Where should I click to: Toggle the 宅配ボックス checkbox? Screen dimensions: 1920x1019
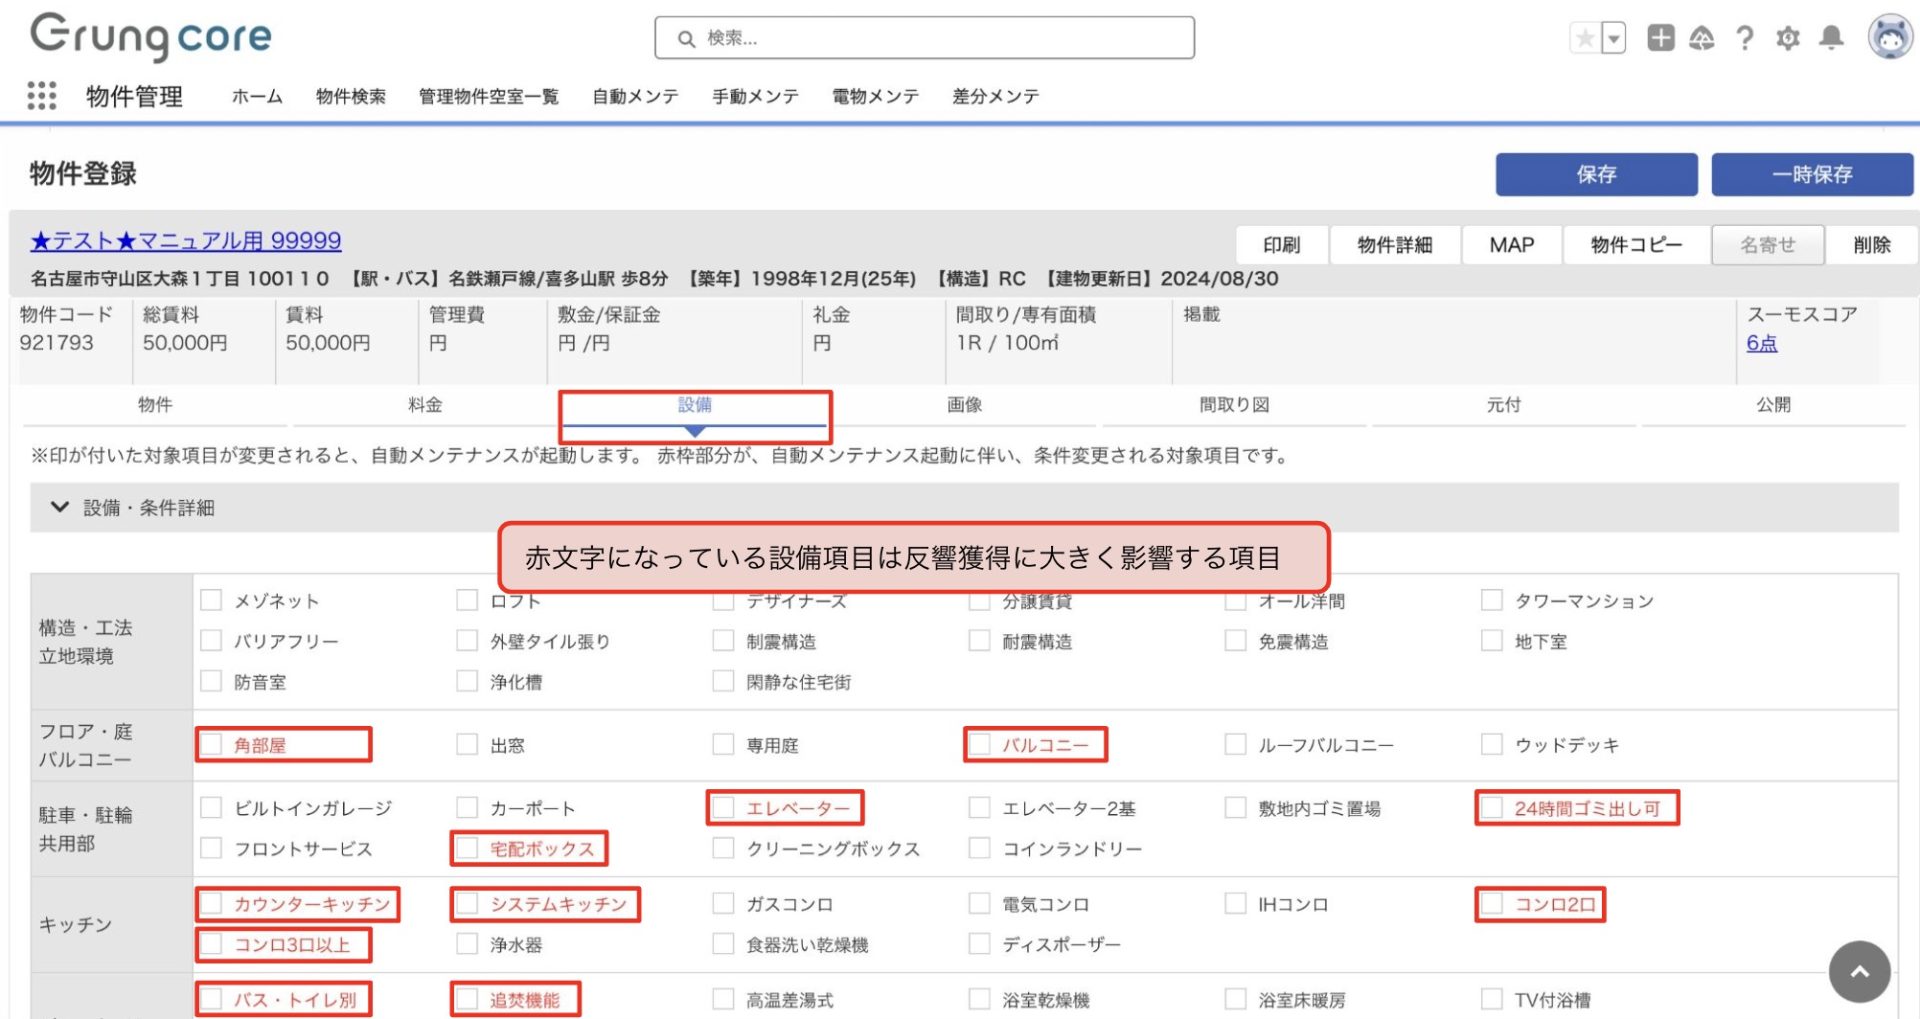pyautogui.click(x=467, y=849)
